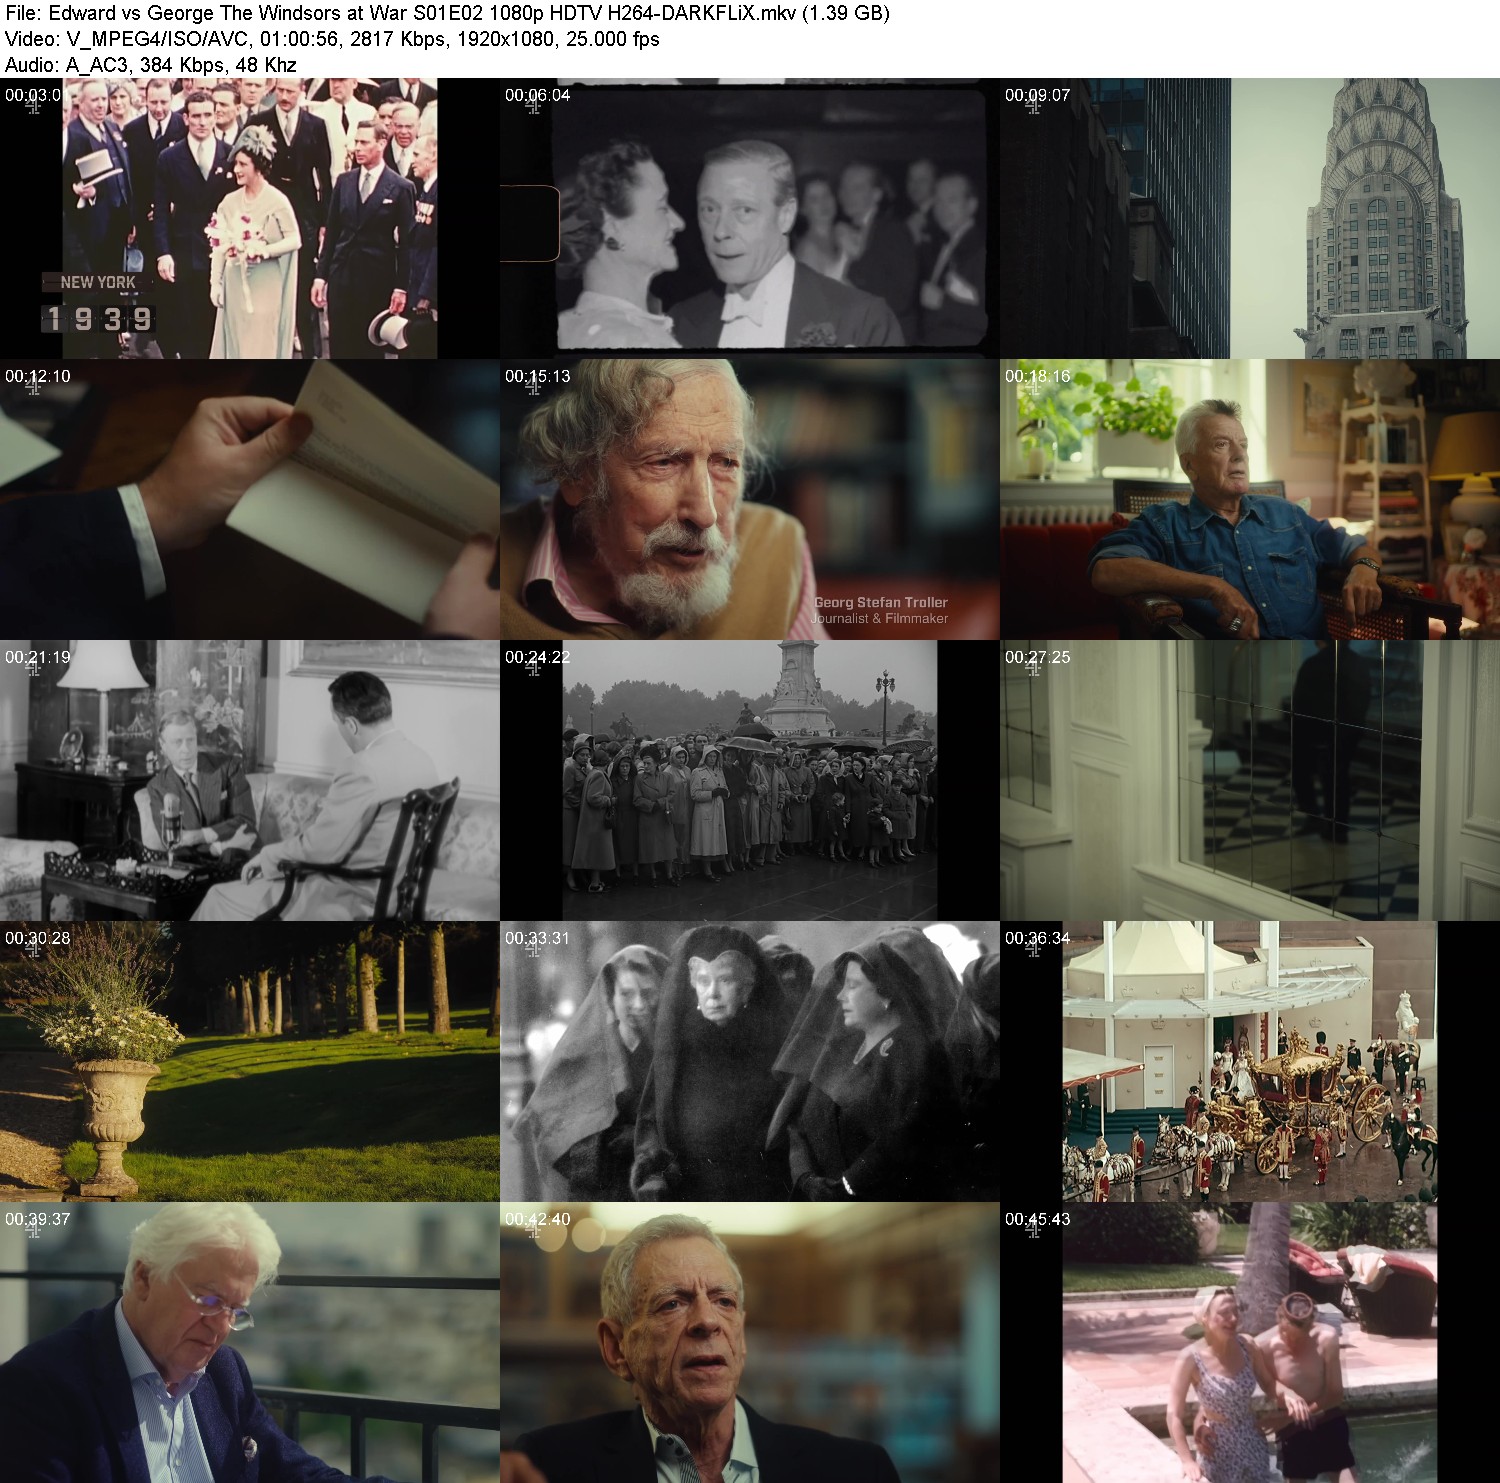Click the file name header line
This screenshot has width=1500, height=1483.
pyautogui.click(x=447, y=13)
